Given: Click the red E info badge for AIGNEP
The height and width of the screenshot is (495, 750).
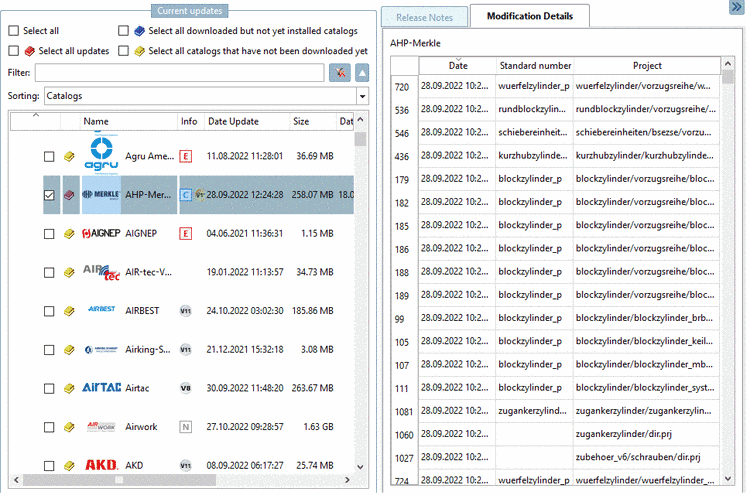Looking at the screenshot, I should [x=186, y=234].
